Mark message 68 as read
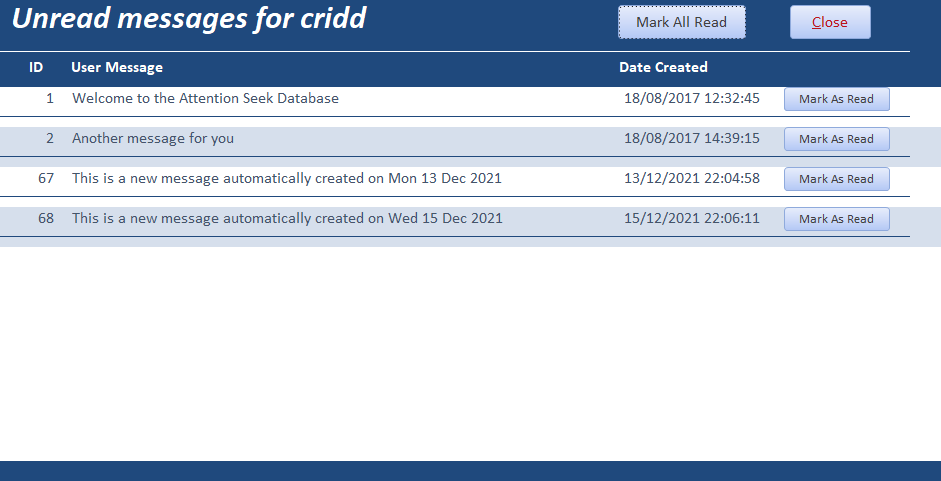Screen dimensions: 941x481 tap(837, 219)
